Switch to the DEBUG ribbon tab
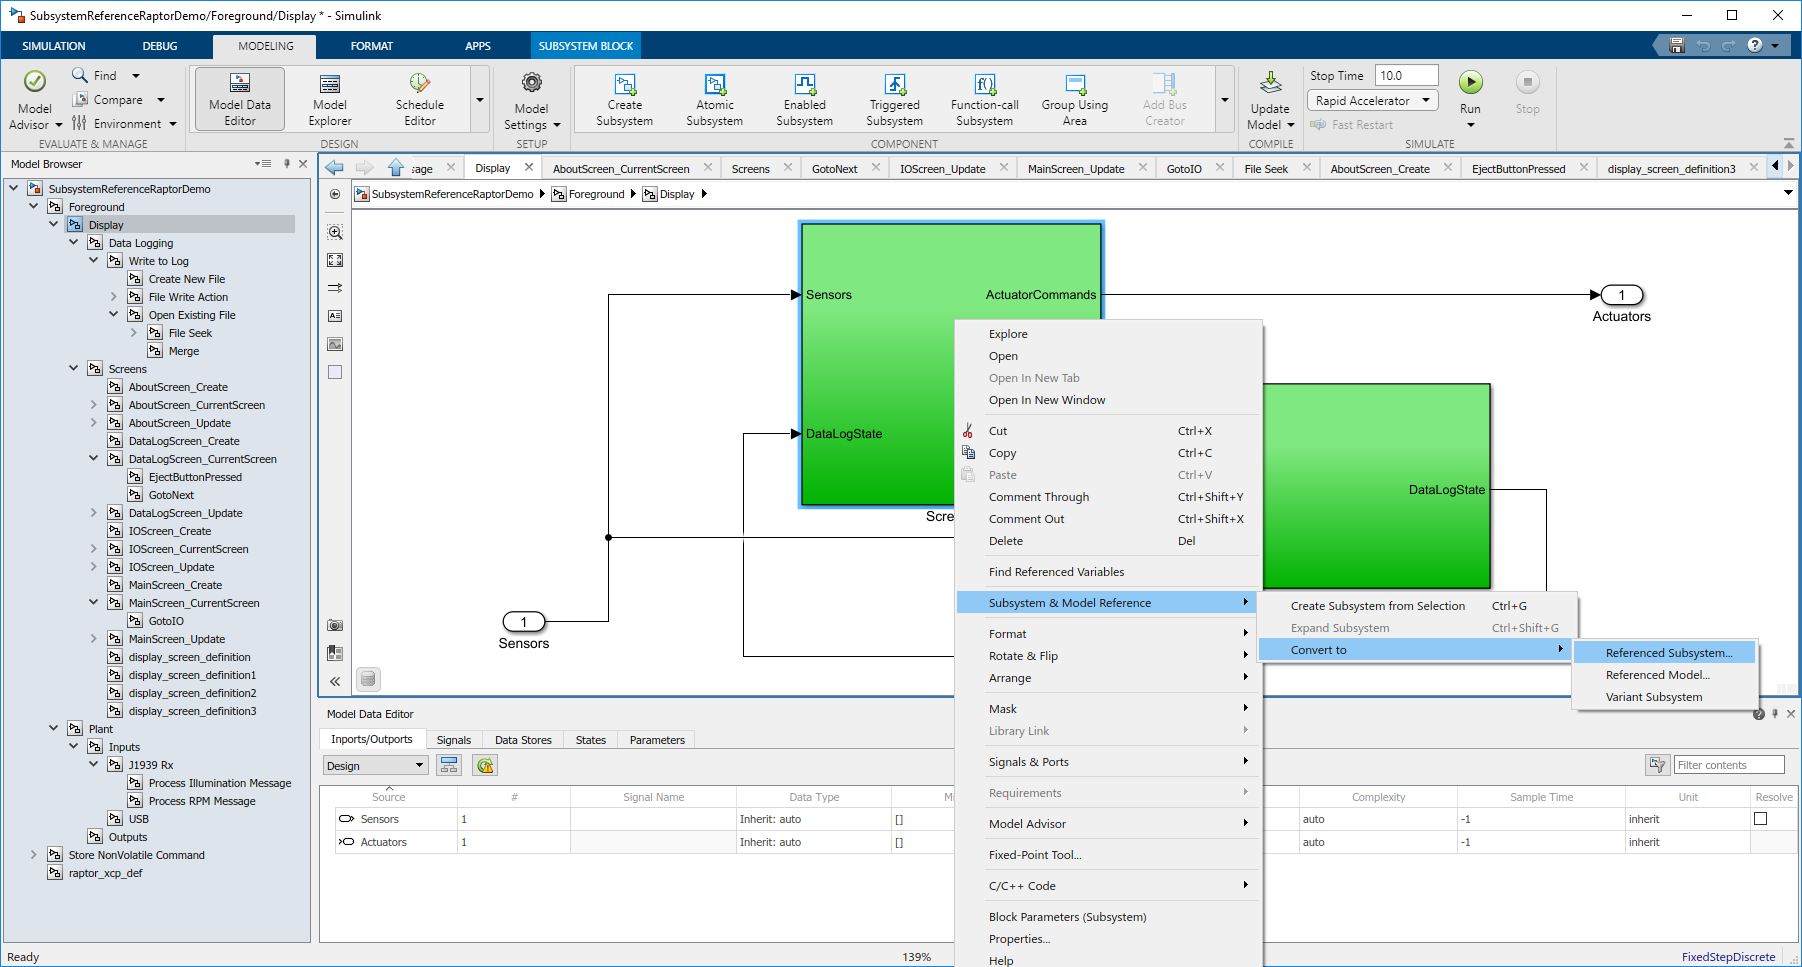 click(160, 46)
